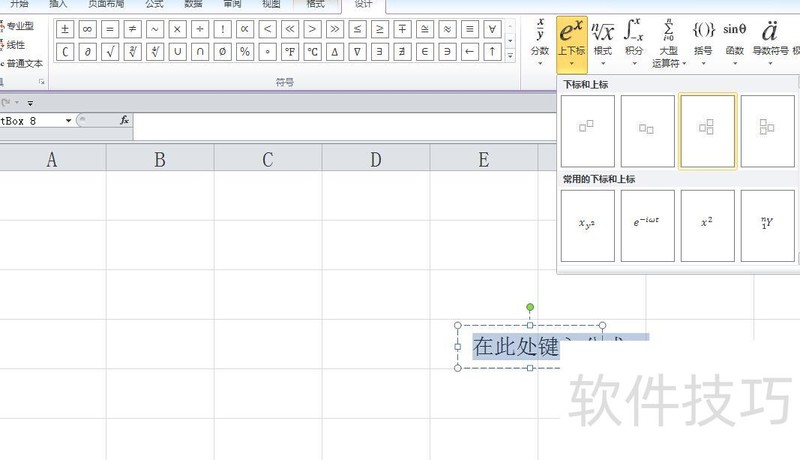Image resolution: width=800 pixels, height=460 pixels.
Task: Insert the plus-minus symbol
Action: point(65,29)
